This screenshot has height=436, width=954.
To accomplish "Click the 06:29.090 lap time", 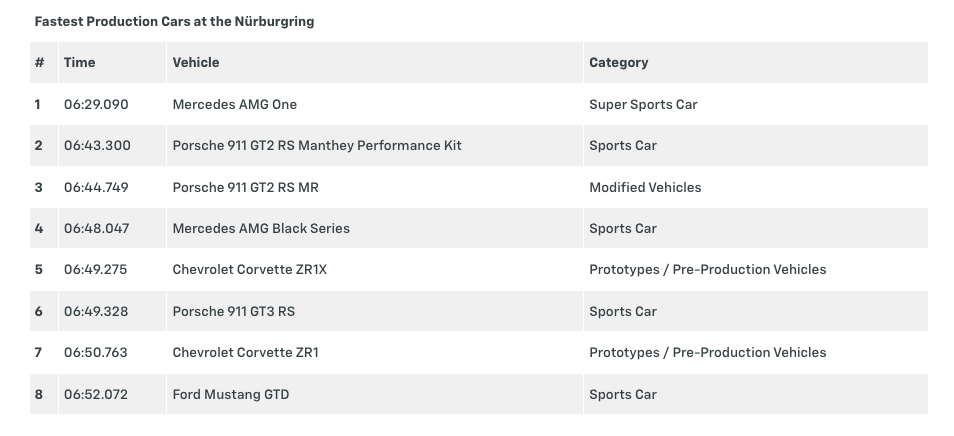I will (x=96, y=104).
